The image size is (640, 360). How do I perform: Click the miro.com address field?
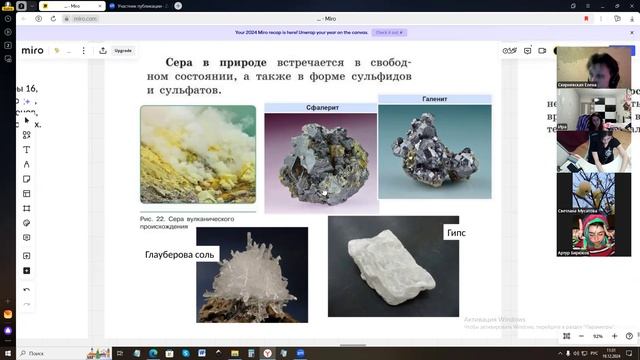[85, 19]
